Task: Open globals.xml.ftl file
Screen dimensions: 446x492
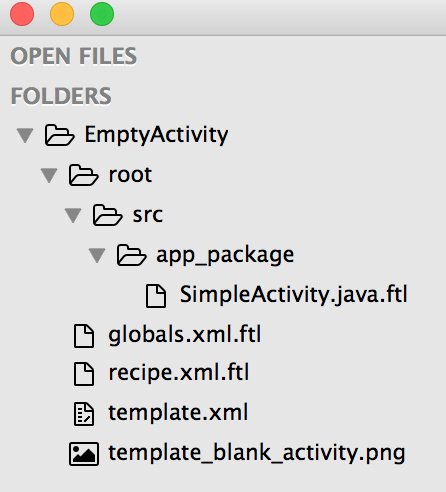Action: point(185,334)
